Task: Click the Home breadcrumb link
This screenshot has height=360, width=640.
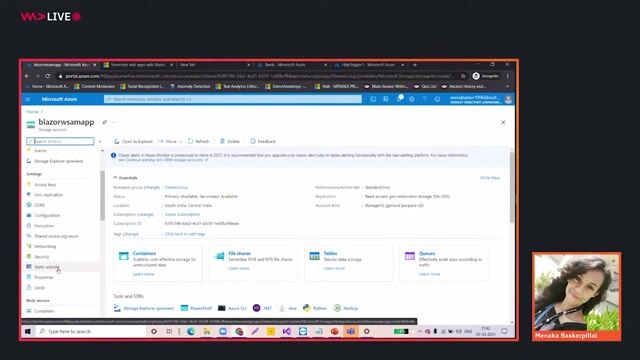Action: 32,111
